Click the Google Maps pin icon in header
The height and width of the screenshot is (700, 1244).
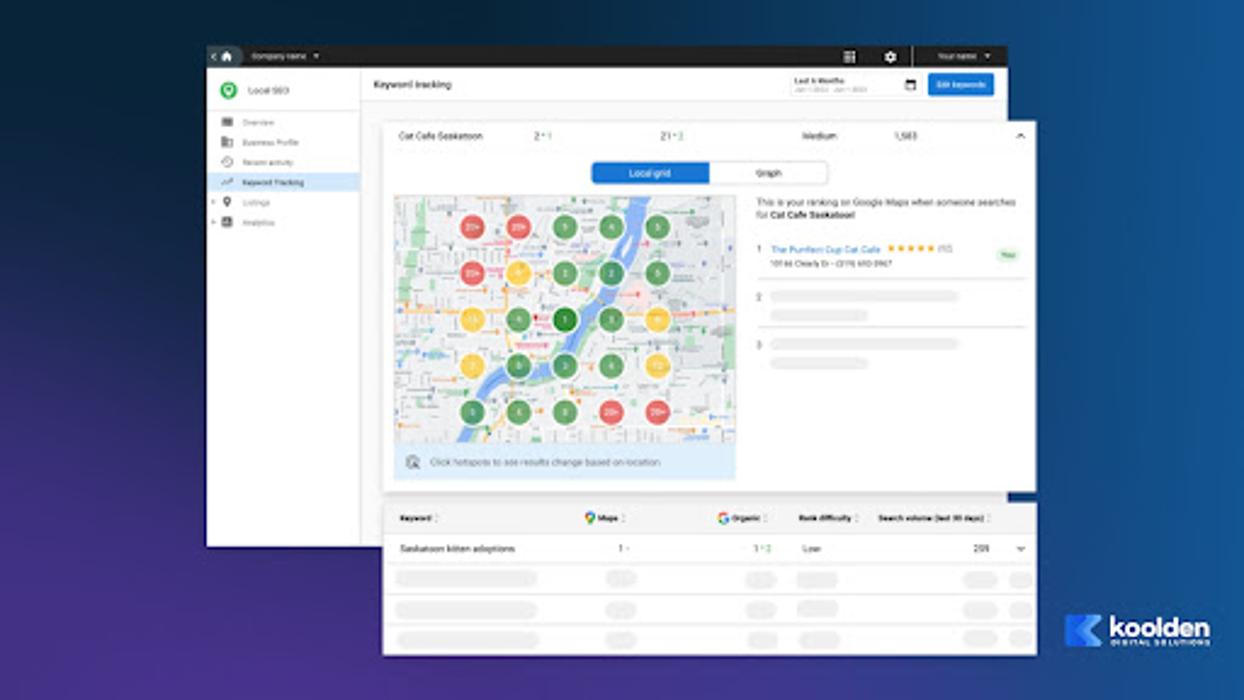[590, 518]
